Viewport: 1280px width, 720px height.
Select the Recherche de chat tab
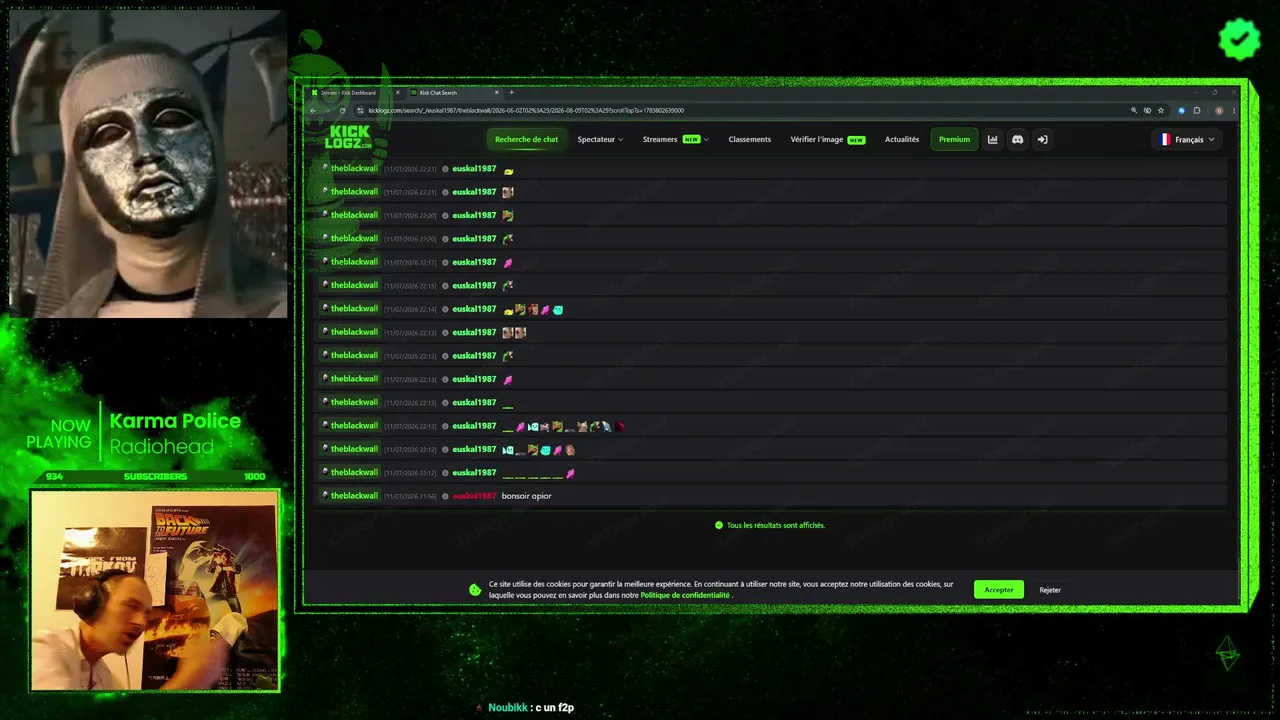coord(526,140)
